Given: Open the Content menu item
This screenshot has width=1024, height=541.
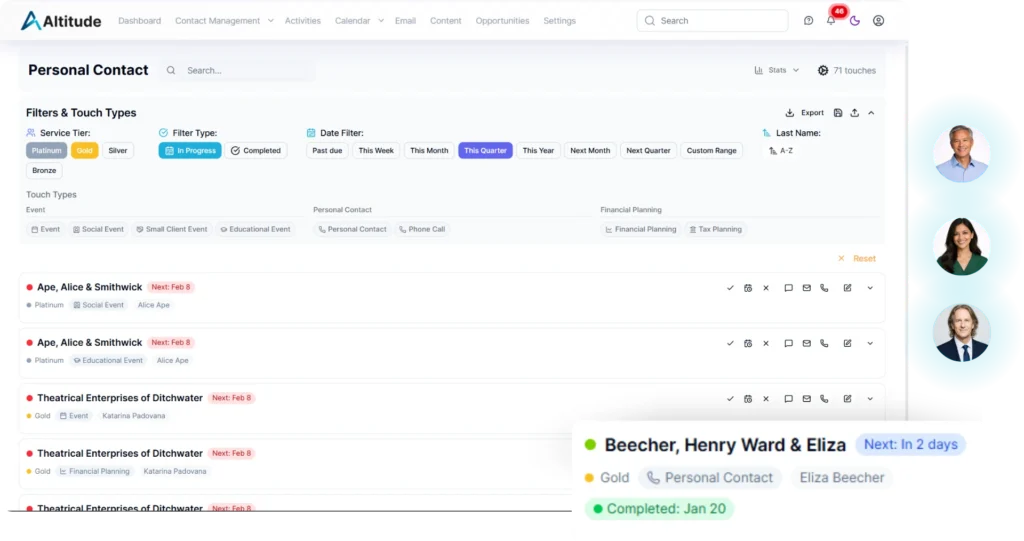Looking at the screenshot, I should point(445,21).
